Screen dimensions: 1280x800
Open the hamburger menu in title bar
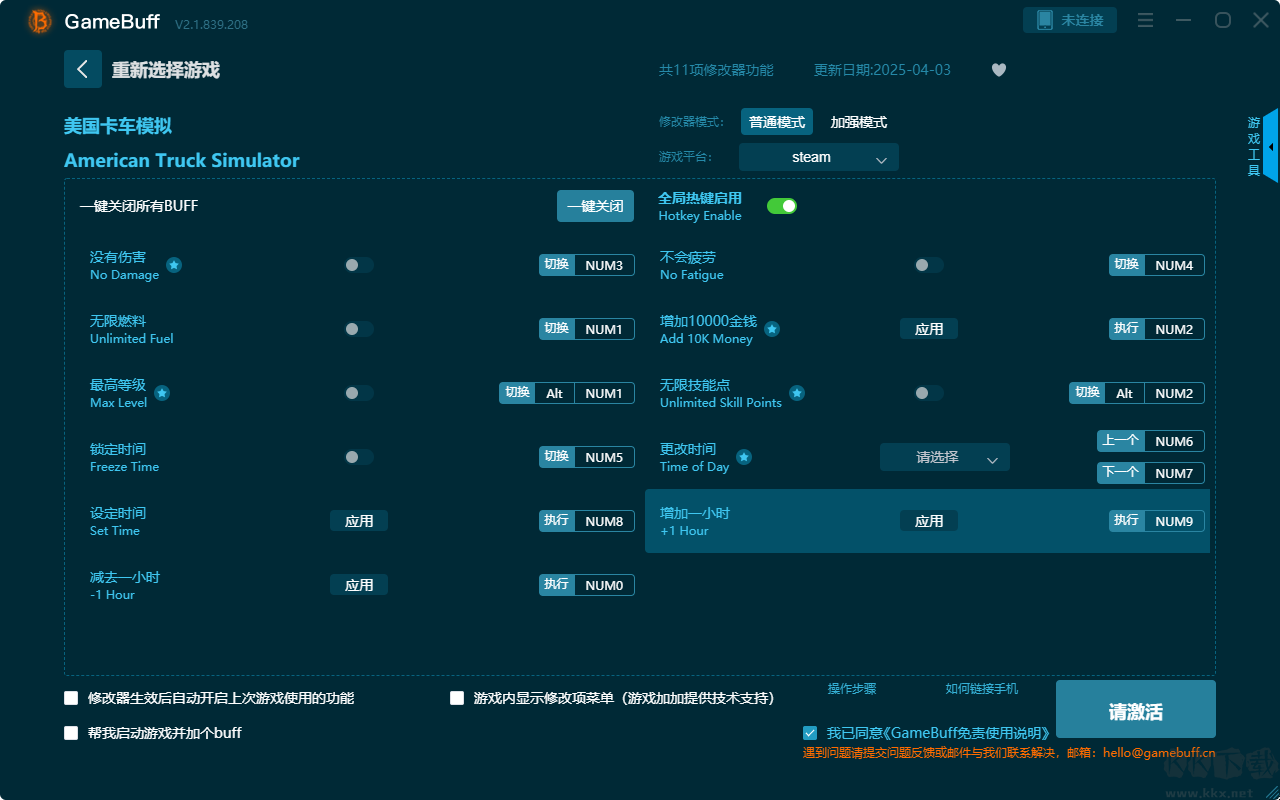[1146, 21]
